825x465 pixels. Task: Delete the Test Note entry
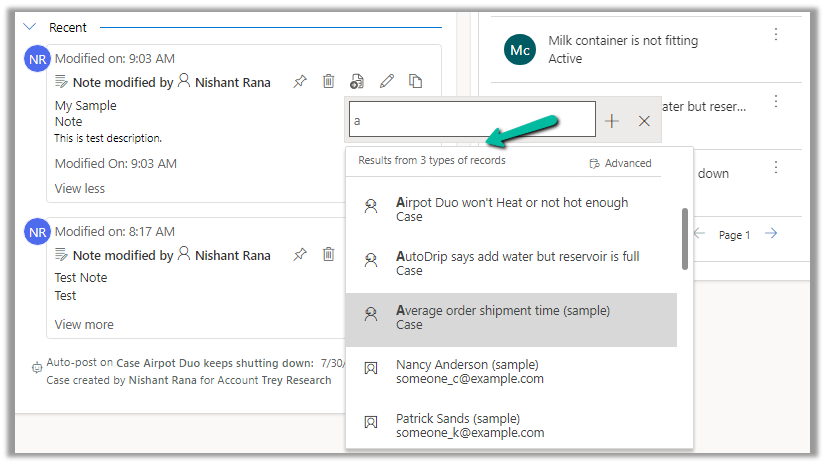pos(328,255)
